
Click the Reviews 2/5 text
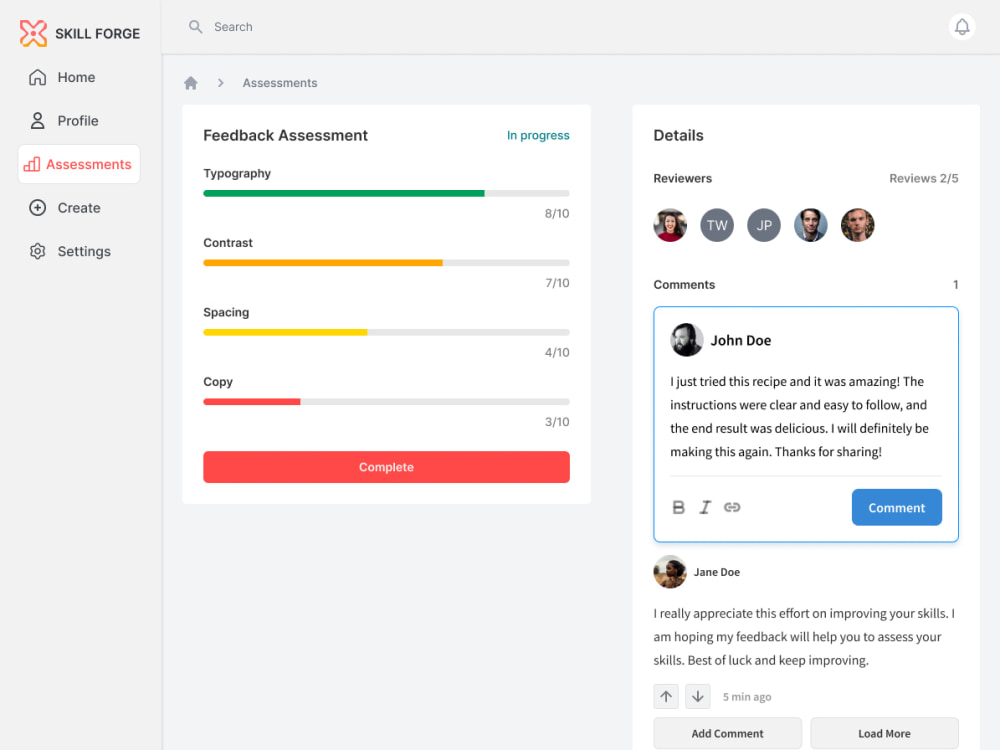coord(923,179)
